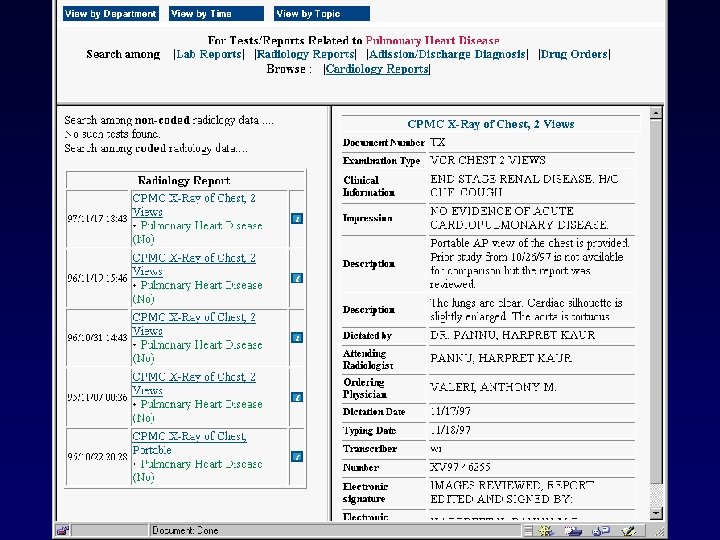Click the View by Time button

(216, 14)
